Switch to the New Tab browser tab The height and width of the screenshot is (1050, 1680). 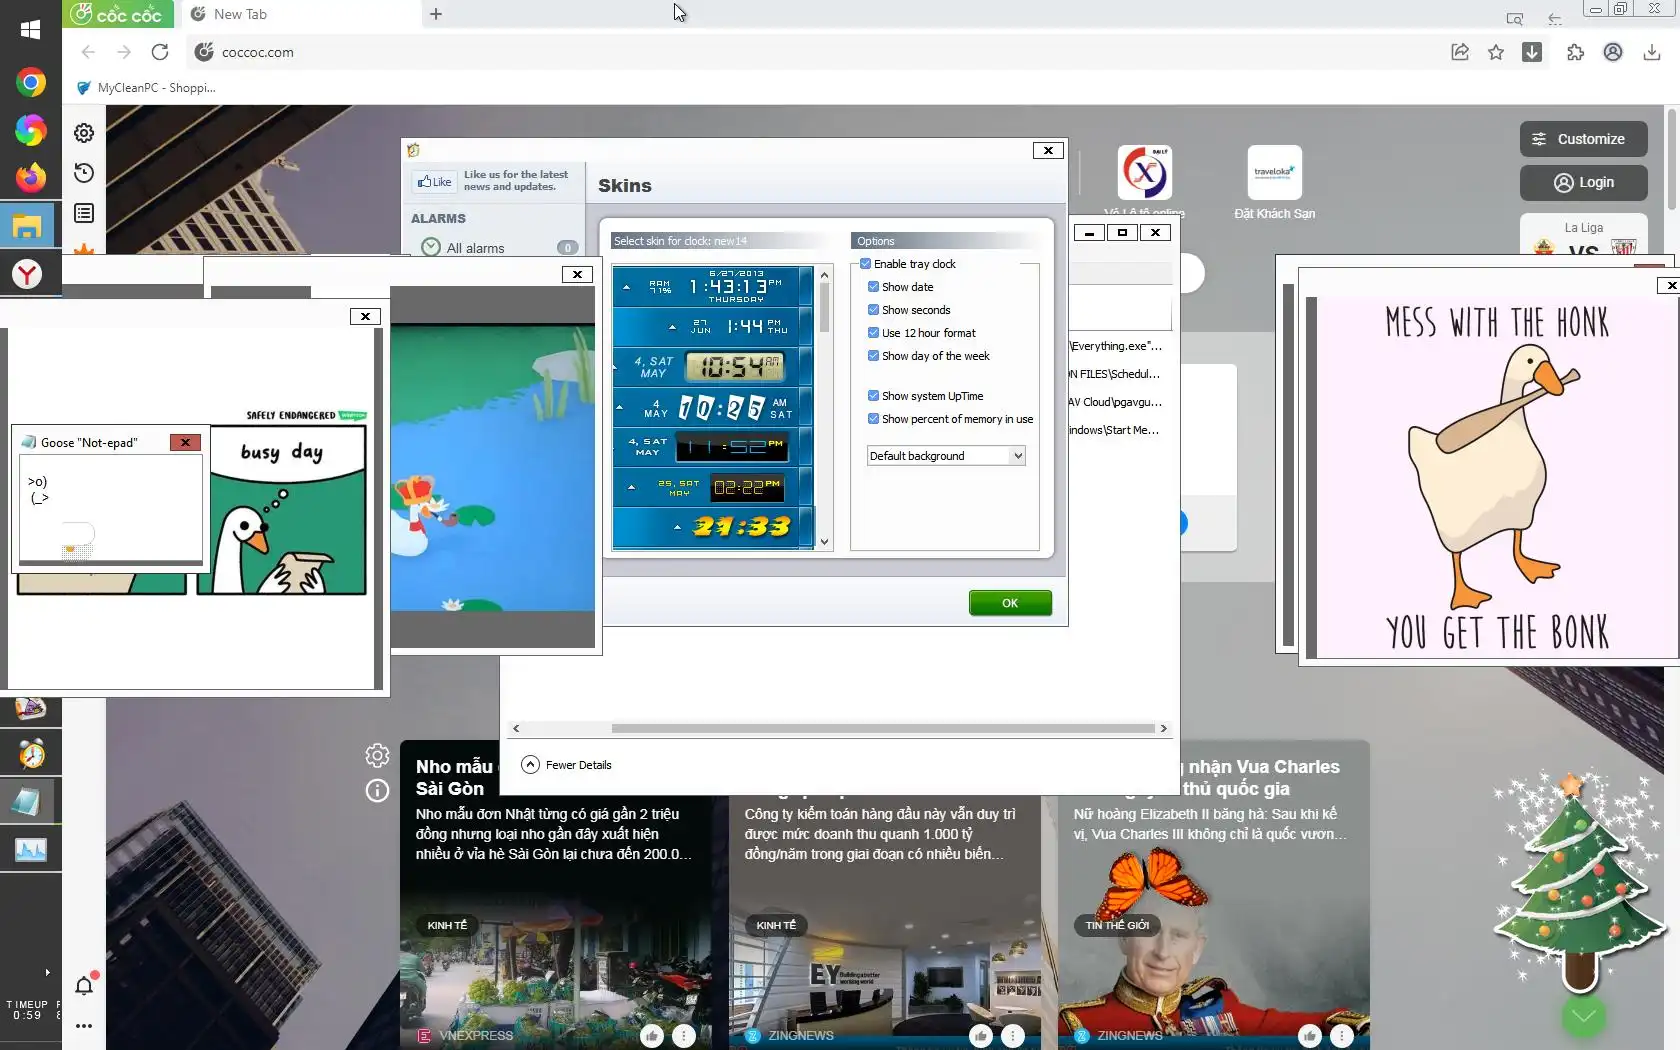300,14
